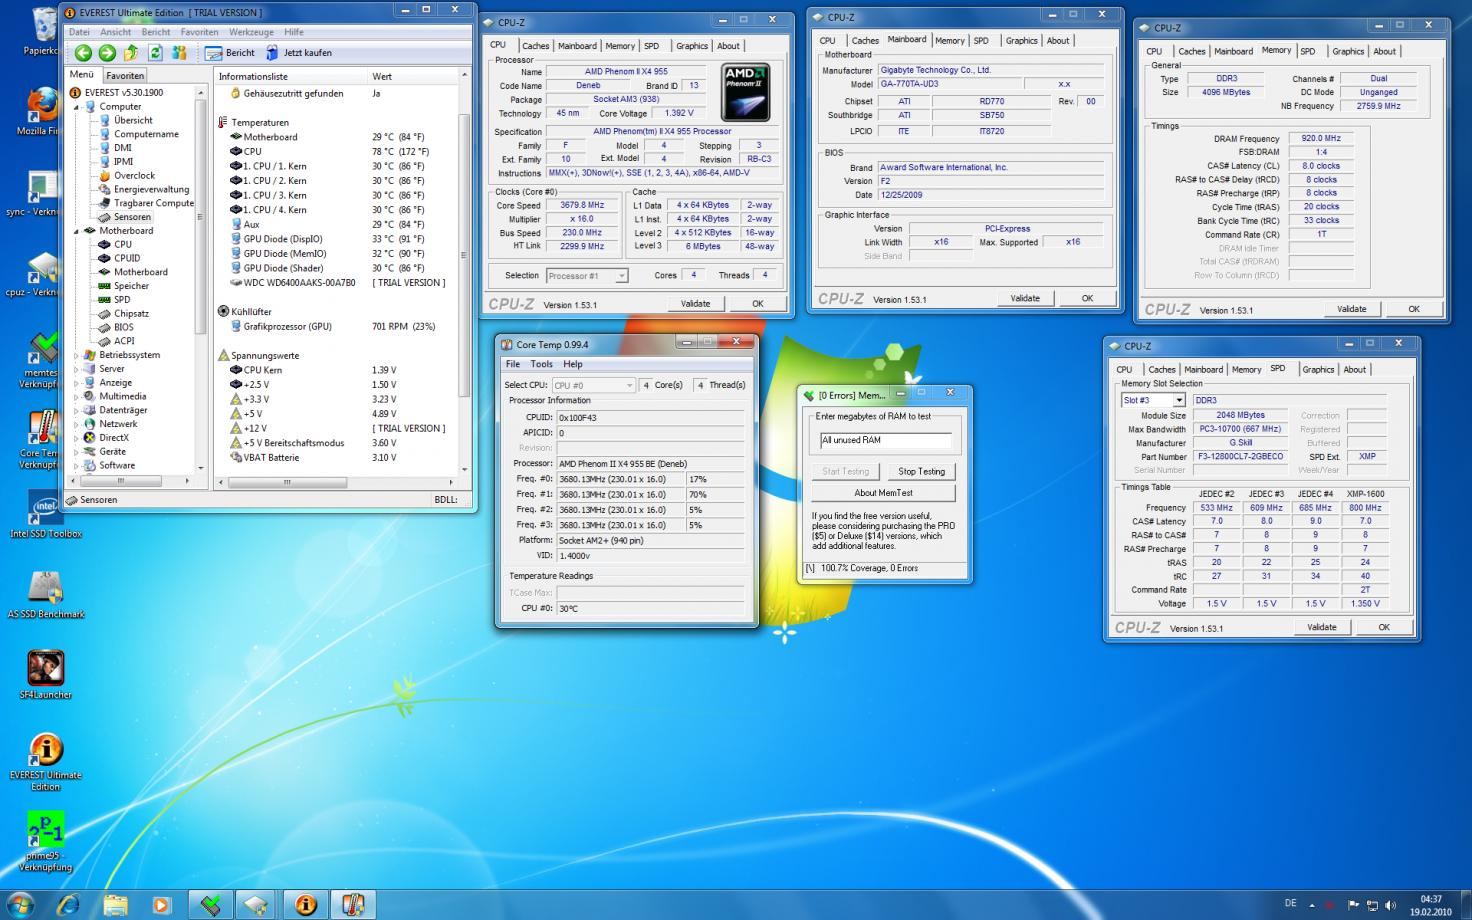Switch to EVEREST via its taskbar icon
The image size is (1472, 920).
pos(305,905)
